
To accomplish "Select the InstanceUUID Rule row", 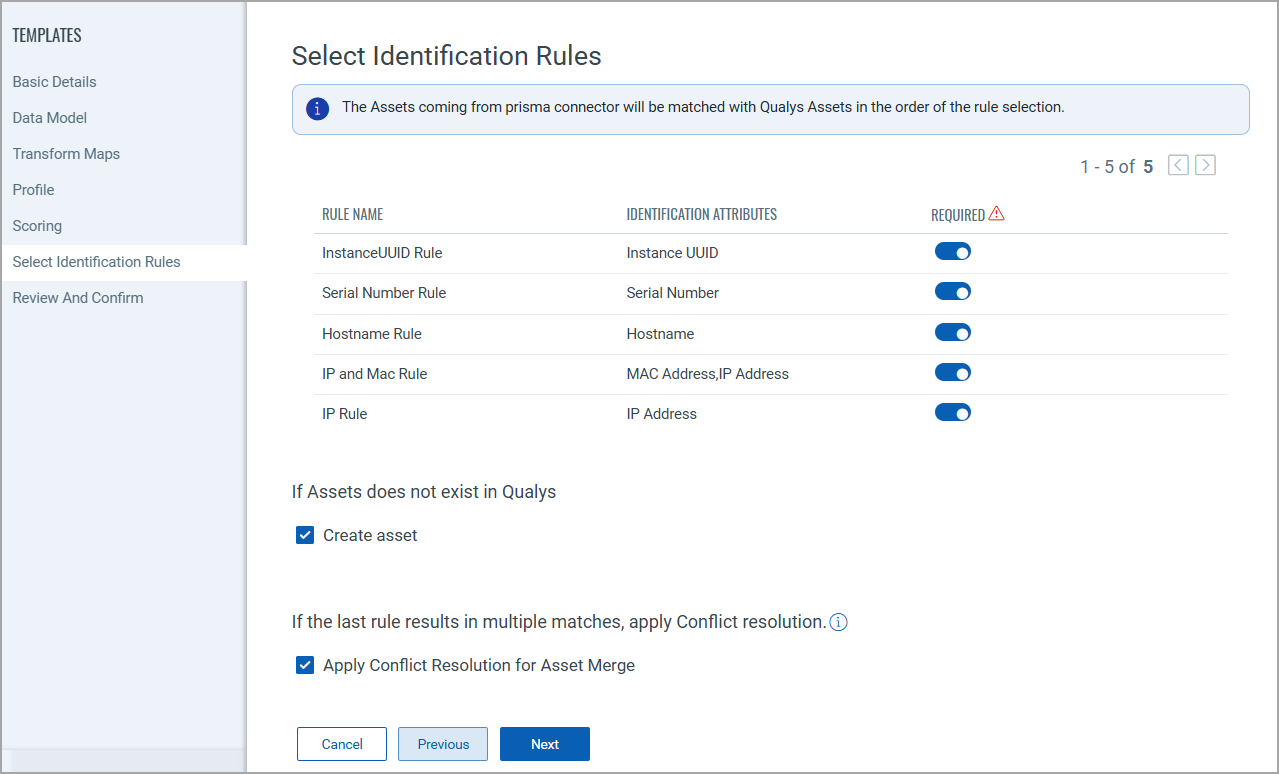I will click(382, 253).
